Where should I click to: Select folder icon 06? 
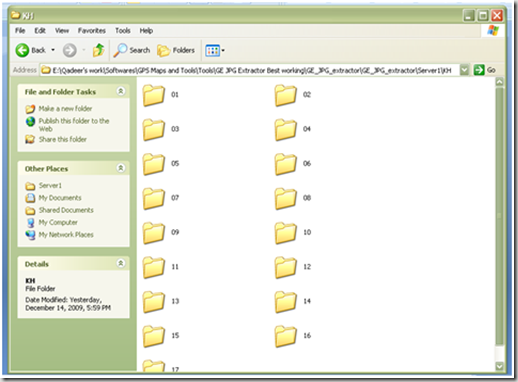tap(286, 164)
